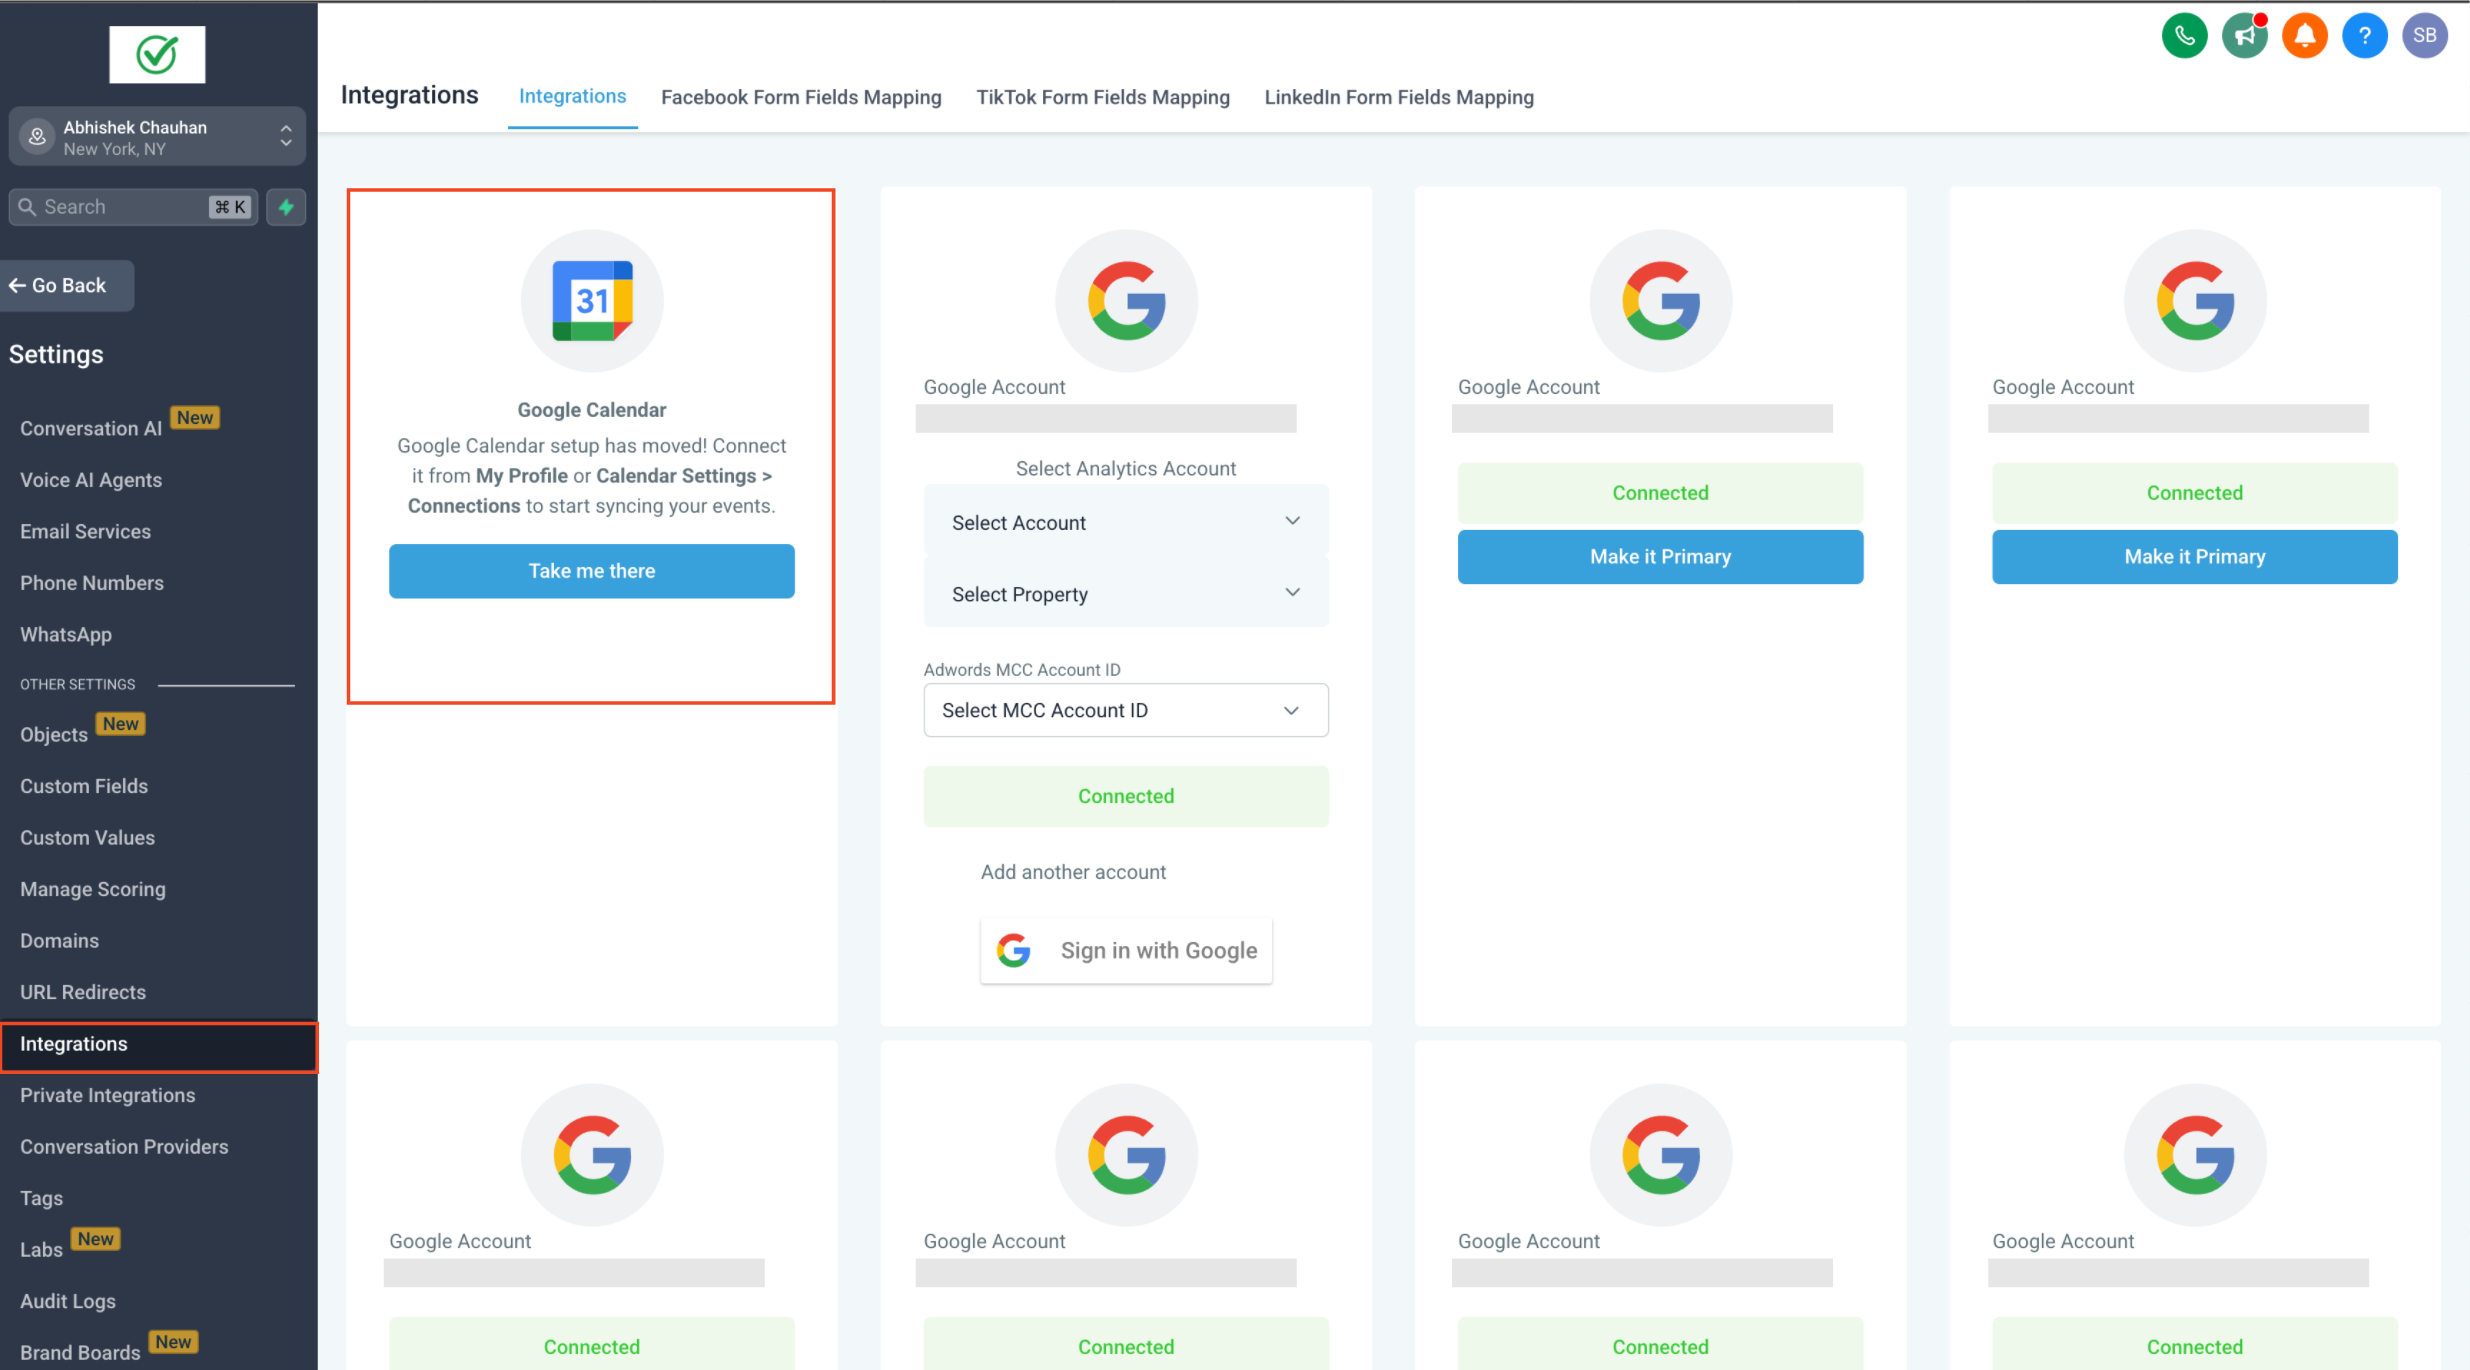Click the green phone dialer icon
The image size is (2470, 1370).
(2184, 36)
